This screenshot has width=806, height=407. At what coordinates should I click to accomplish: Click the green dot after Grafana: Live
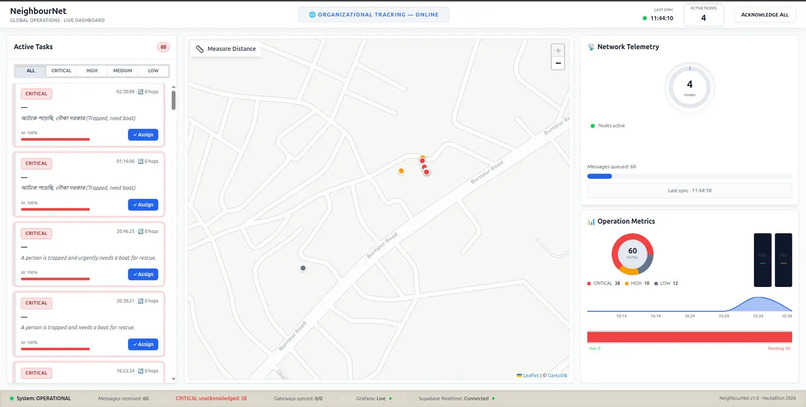(x=390, y=398)
